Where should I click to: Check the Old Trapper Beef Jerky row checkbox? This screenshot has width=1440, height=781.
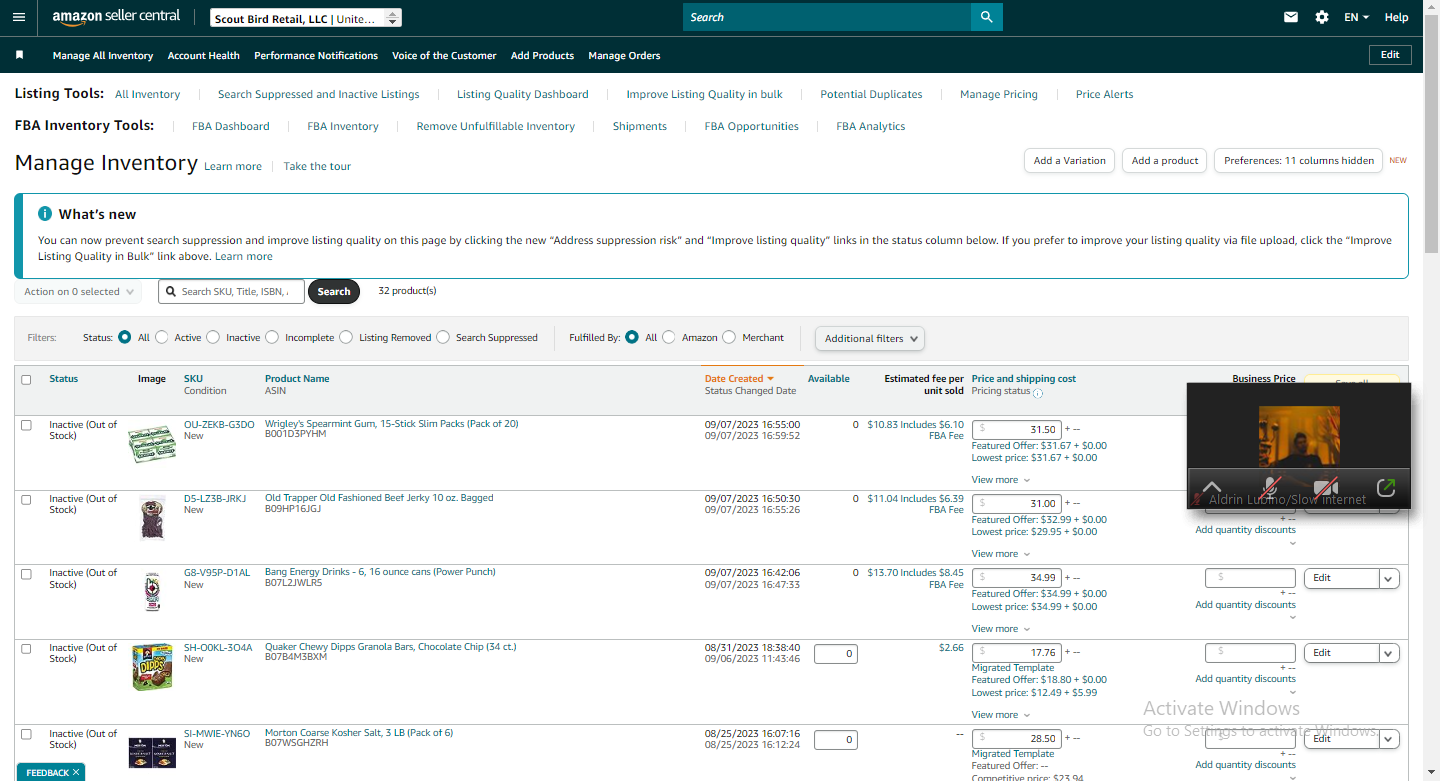tap(27, 499)
